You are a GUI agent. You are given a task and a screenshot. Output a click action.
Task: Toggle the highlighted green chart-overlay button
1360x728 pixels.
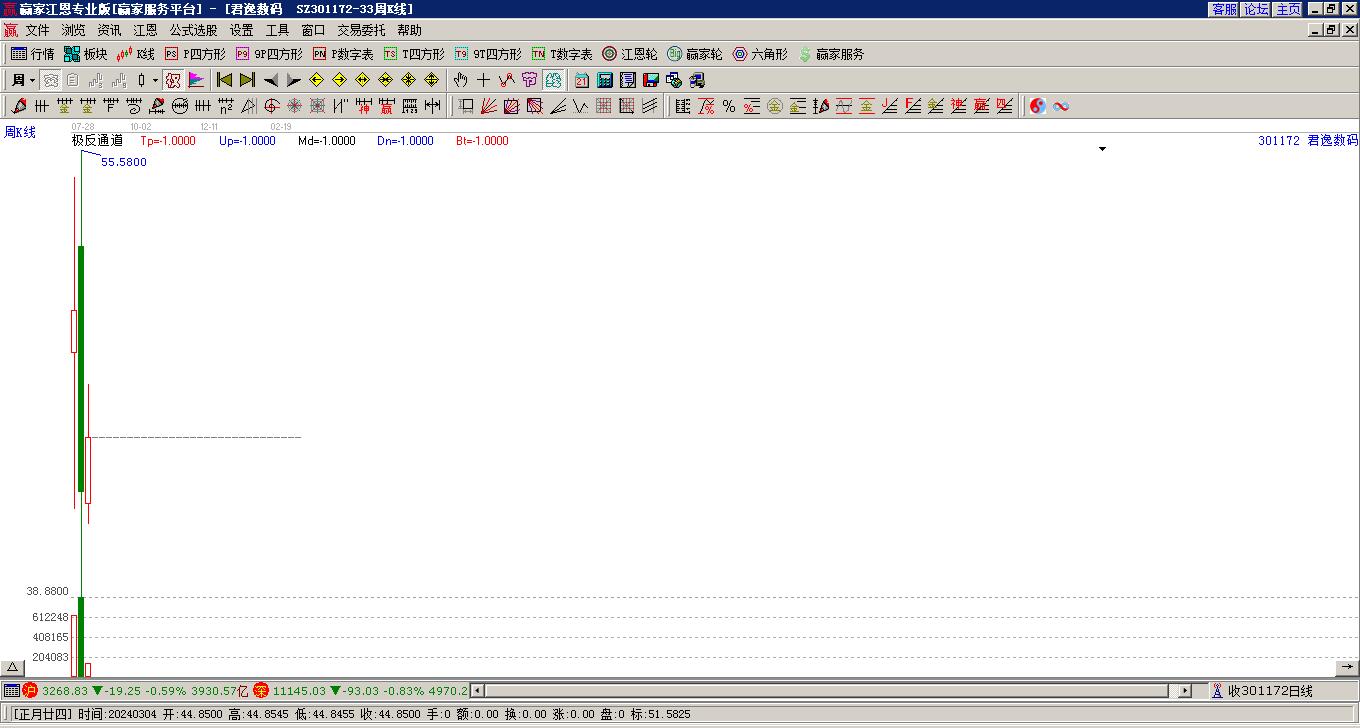pos(554,80)
